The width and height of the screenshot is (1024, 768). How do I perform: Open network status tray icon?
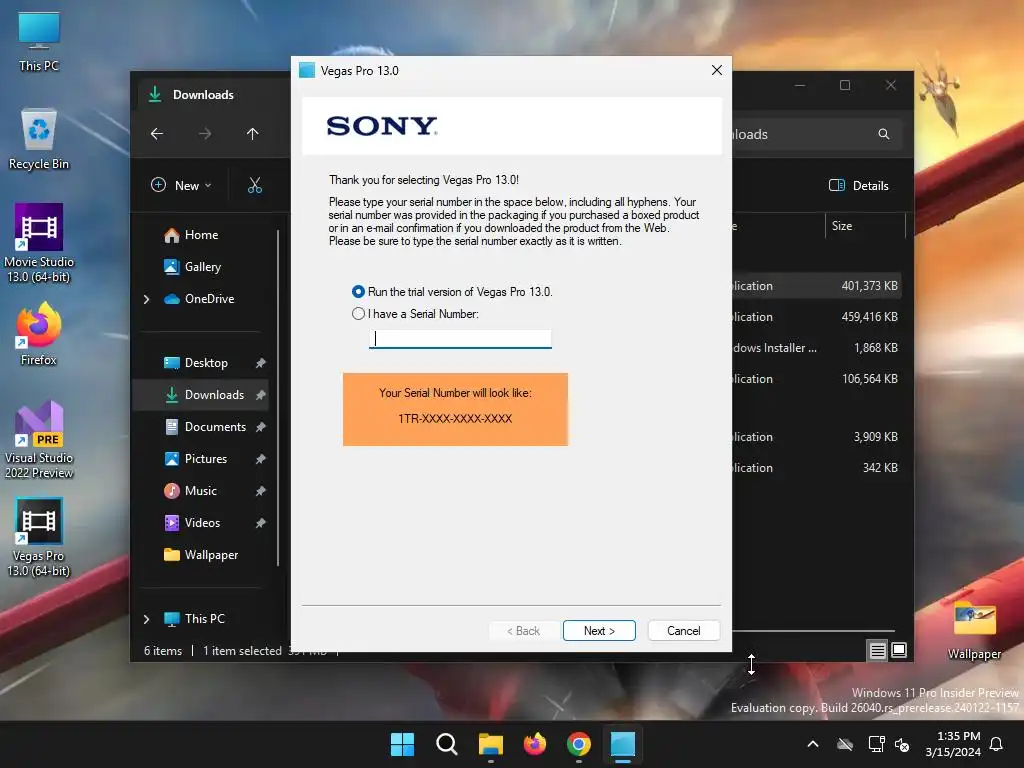(876, 744)
